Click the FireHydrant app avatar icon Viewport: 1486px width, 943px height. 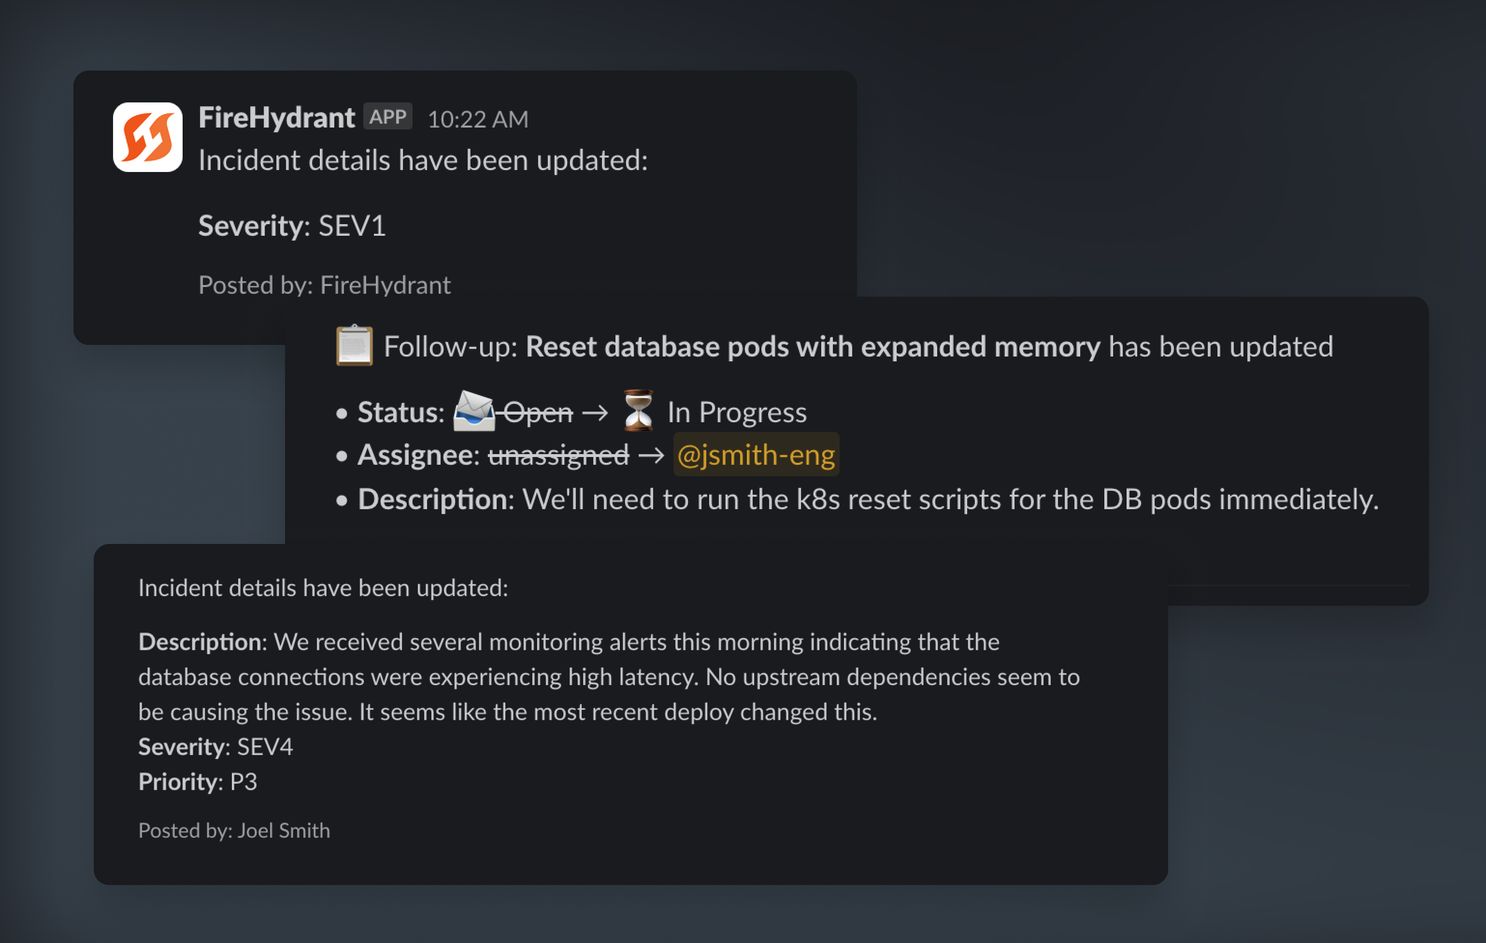(148, 137)
